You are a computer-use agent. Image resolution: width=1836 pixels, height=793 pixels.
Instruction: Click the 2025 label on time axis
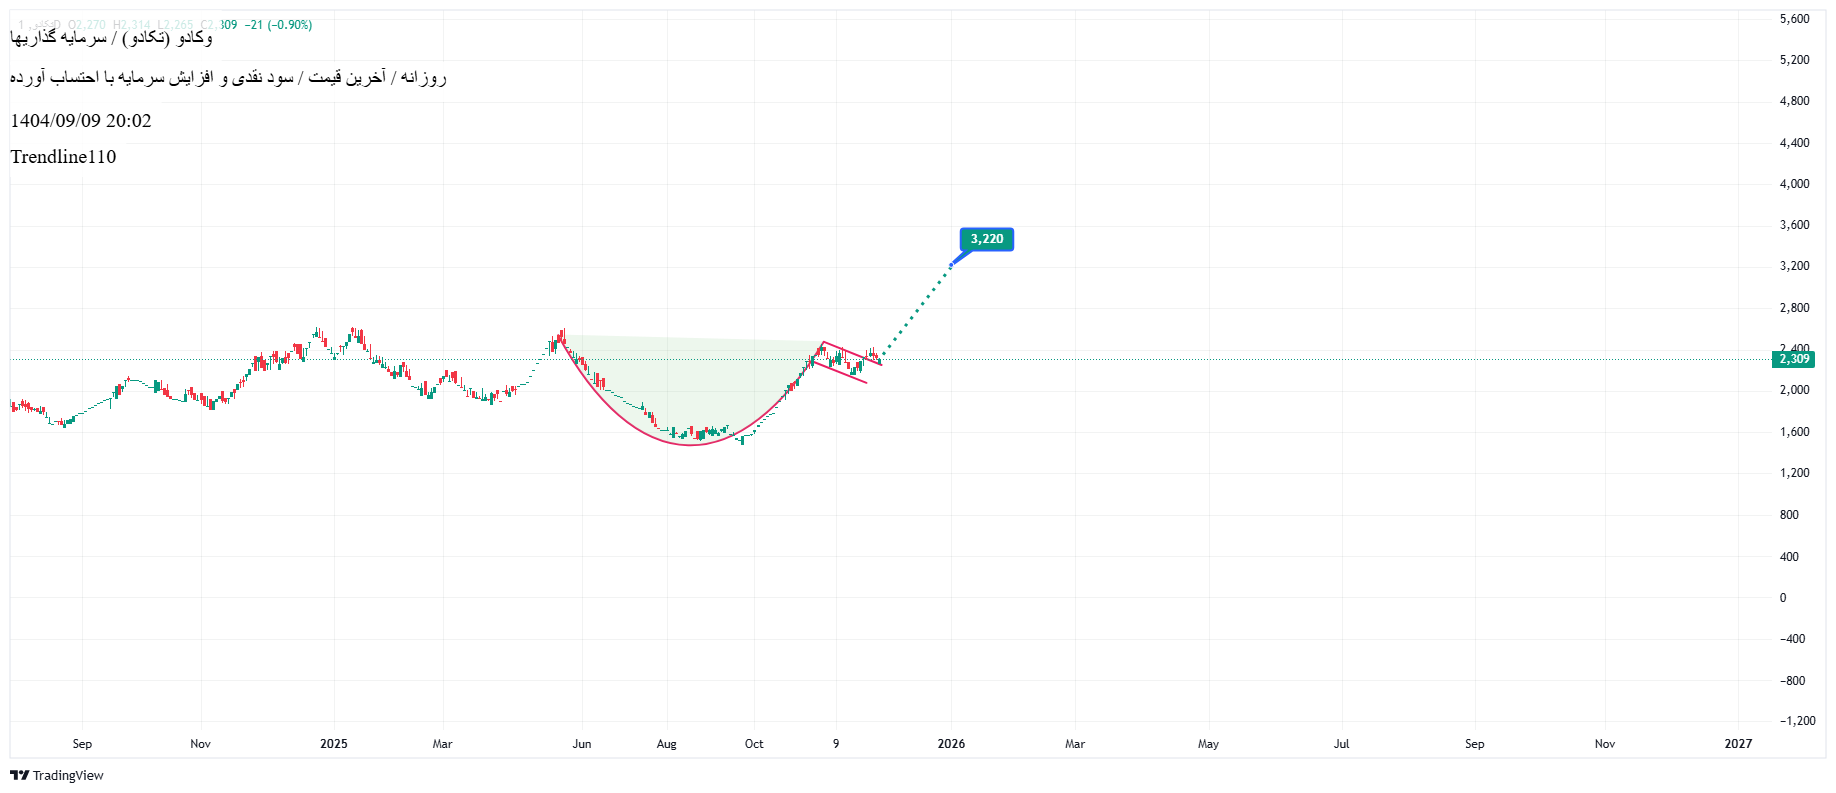(x=334, y=743)
